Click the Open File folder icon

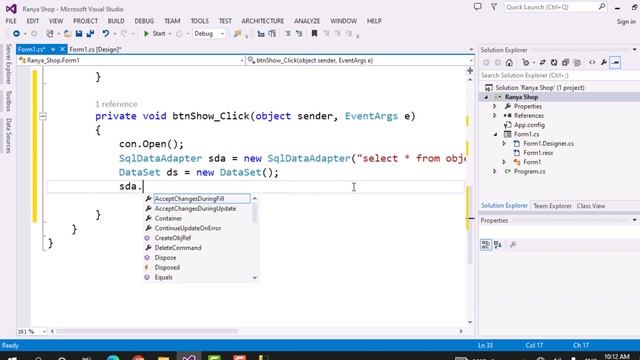pyautogui.click(x=67, y=34)
